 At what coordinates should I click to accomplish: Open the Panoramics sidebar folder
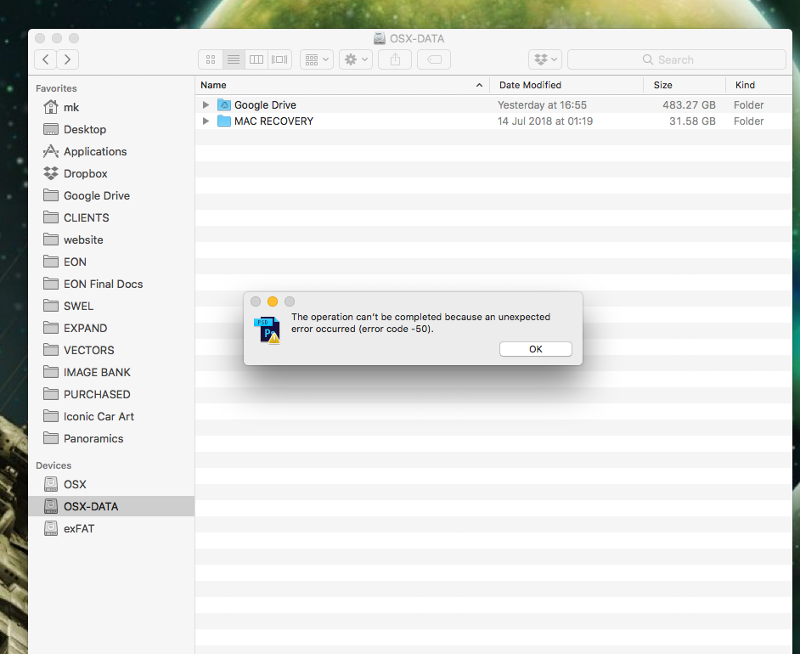pyautogui.click(x=111, y=439)
